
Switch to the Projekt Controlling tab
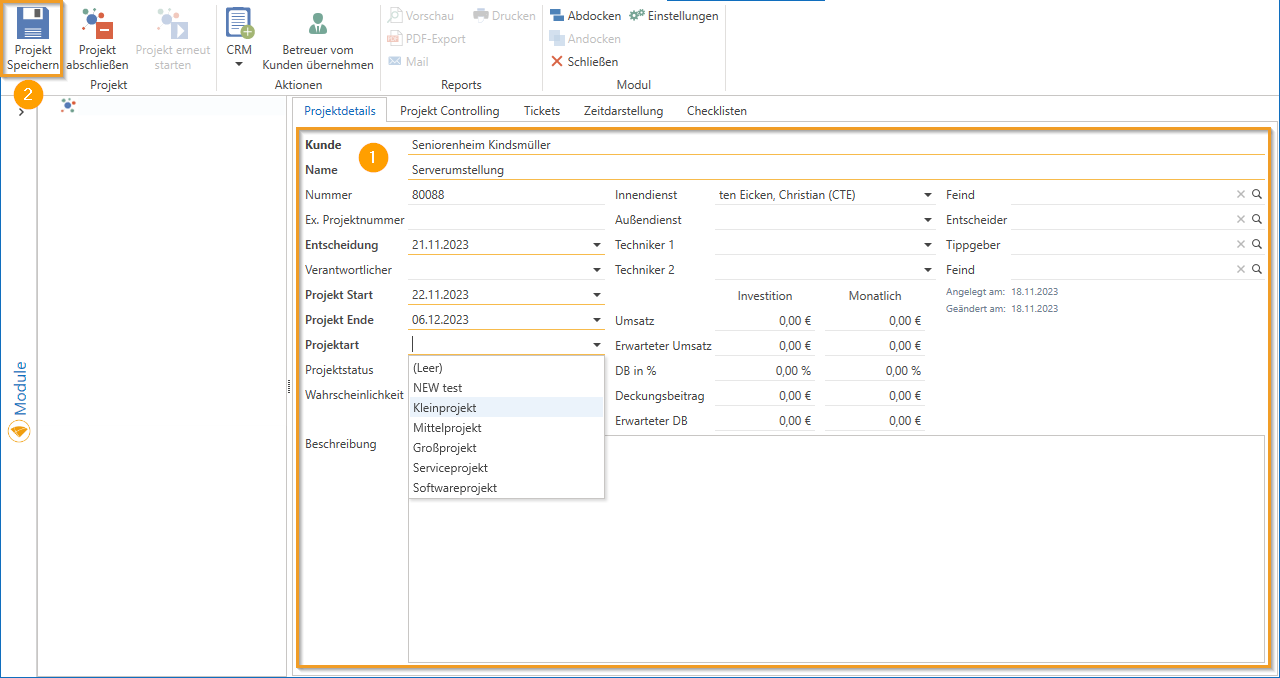click(x=449, y=111)
